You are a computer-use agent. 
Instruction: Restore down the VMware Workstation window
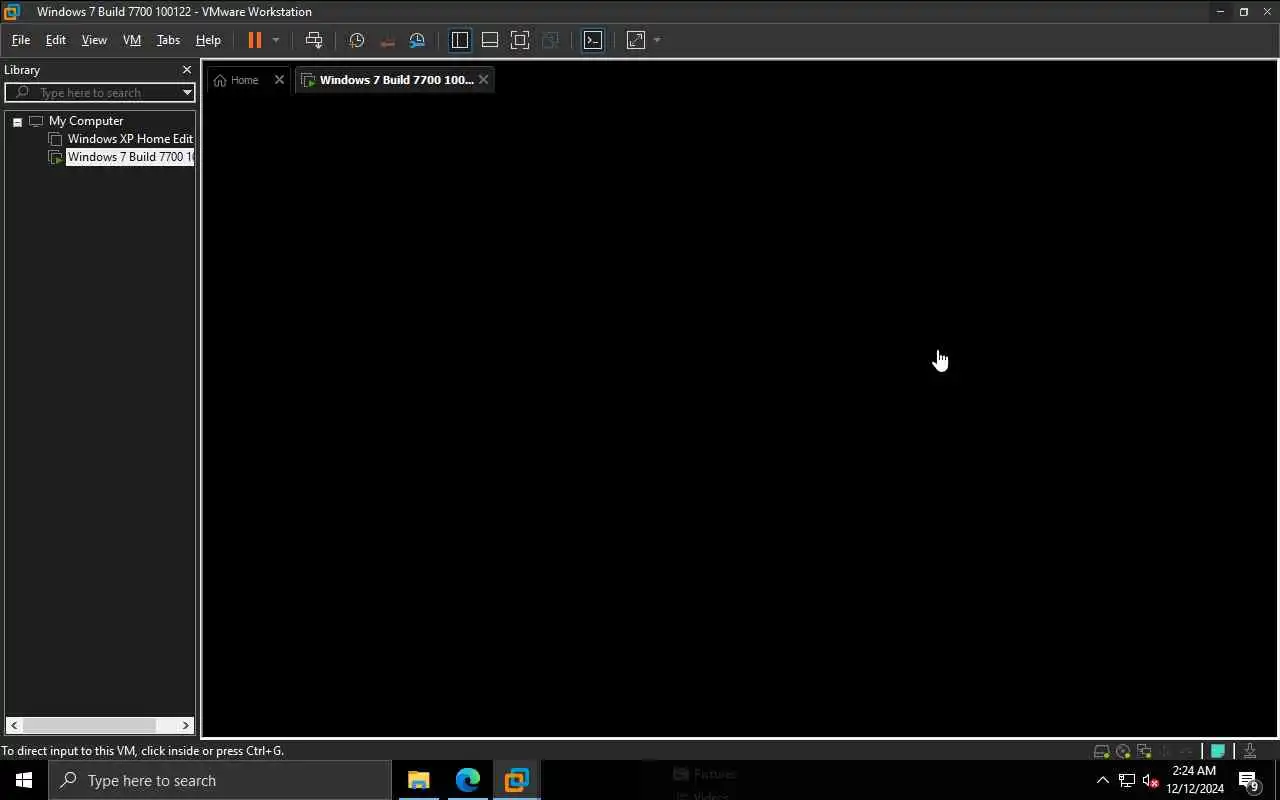(x=1244, y=12)
